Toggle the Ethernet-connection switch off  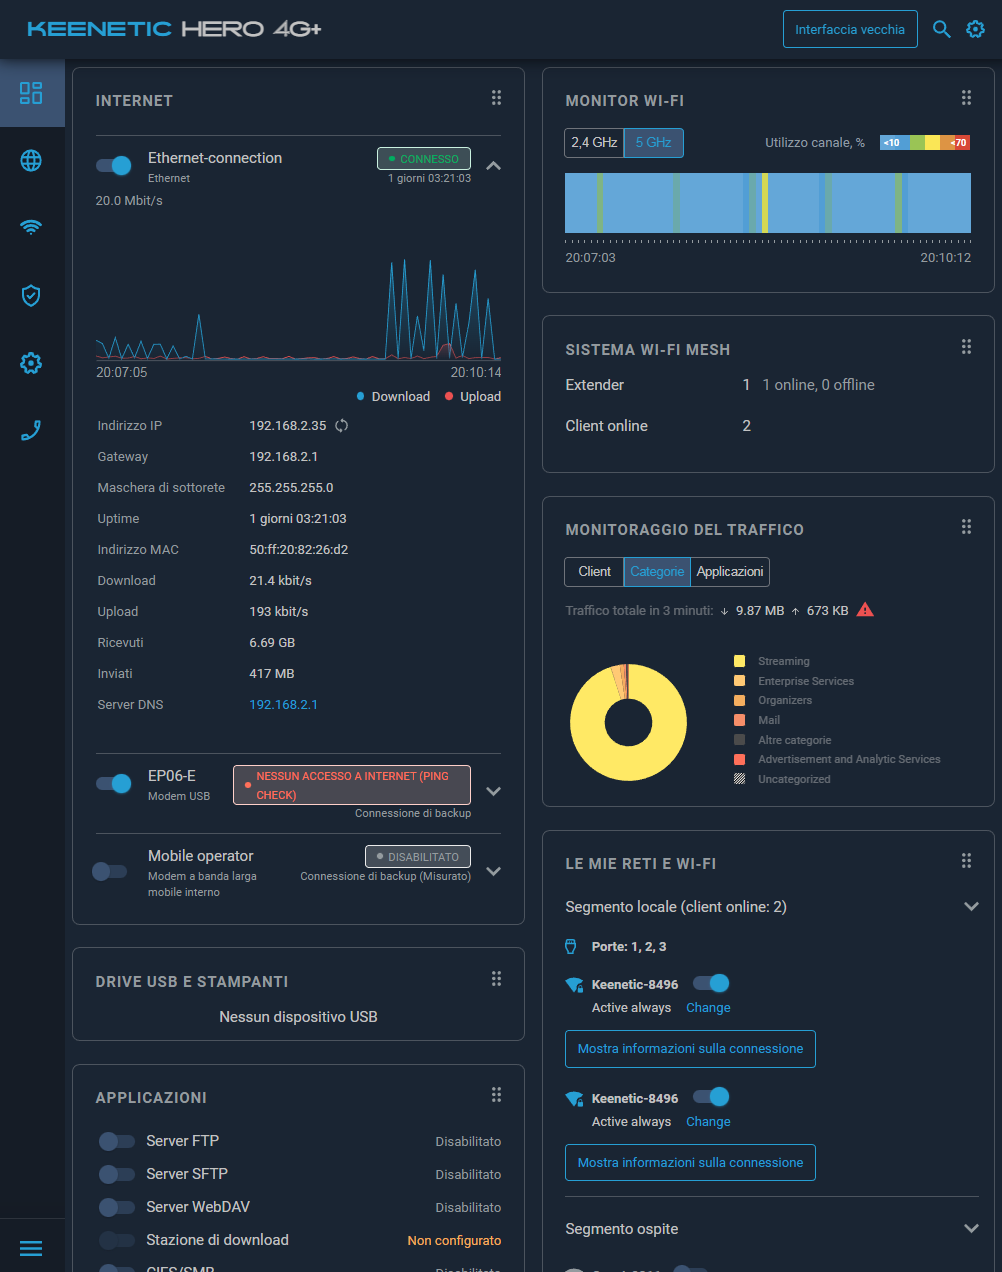(x=114, y=166)
